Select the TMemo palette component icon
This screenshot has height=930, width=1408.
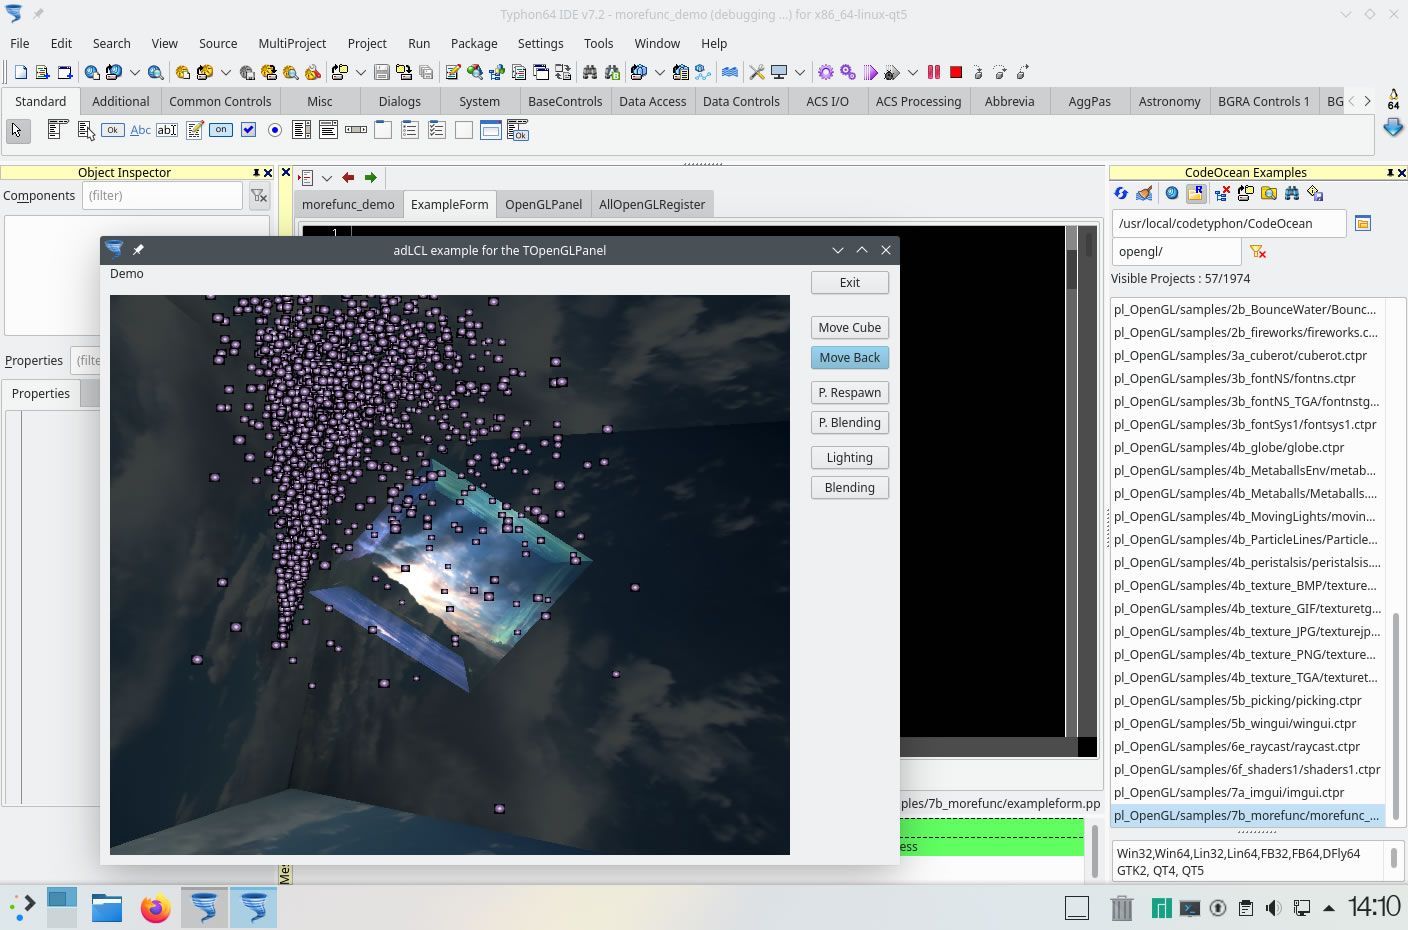point(194,130)
